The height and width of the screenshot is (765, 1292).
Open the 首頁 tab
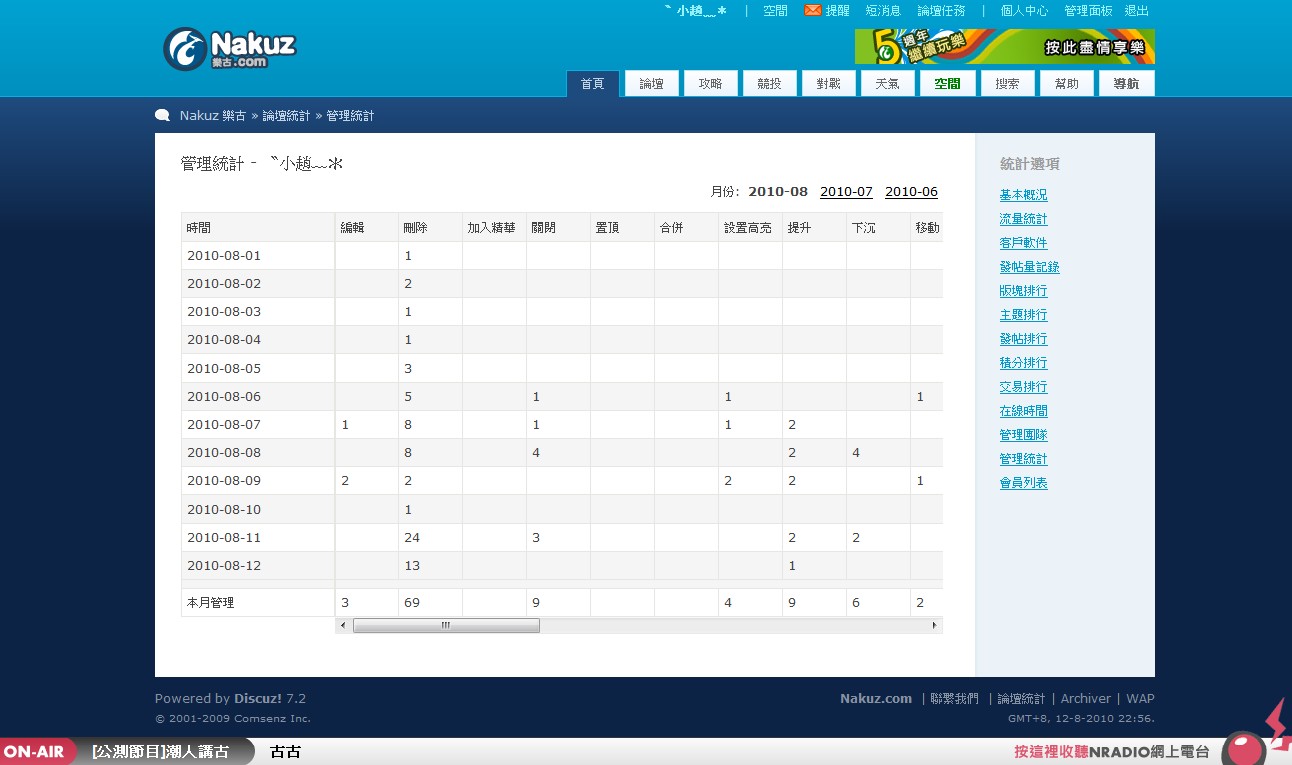click(593, 84)
